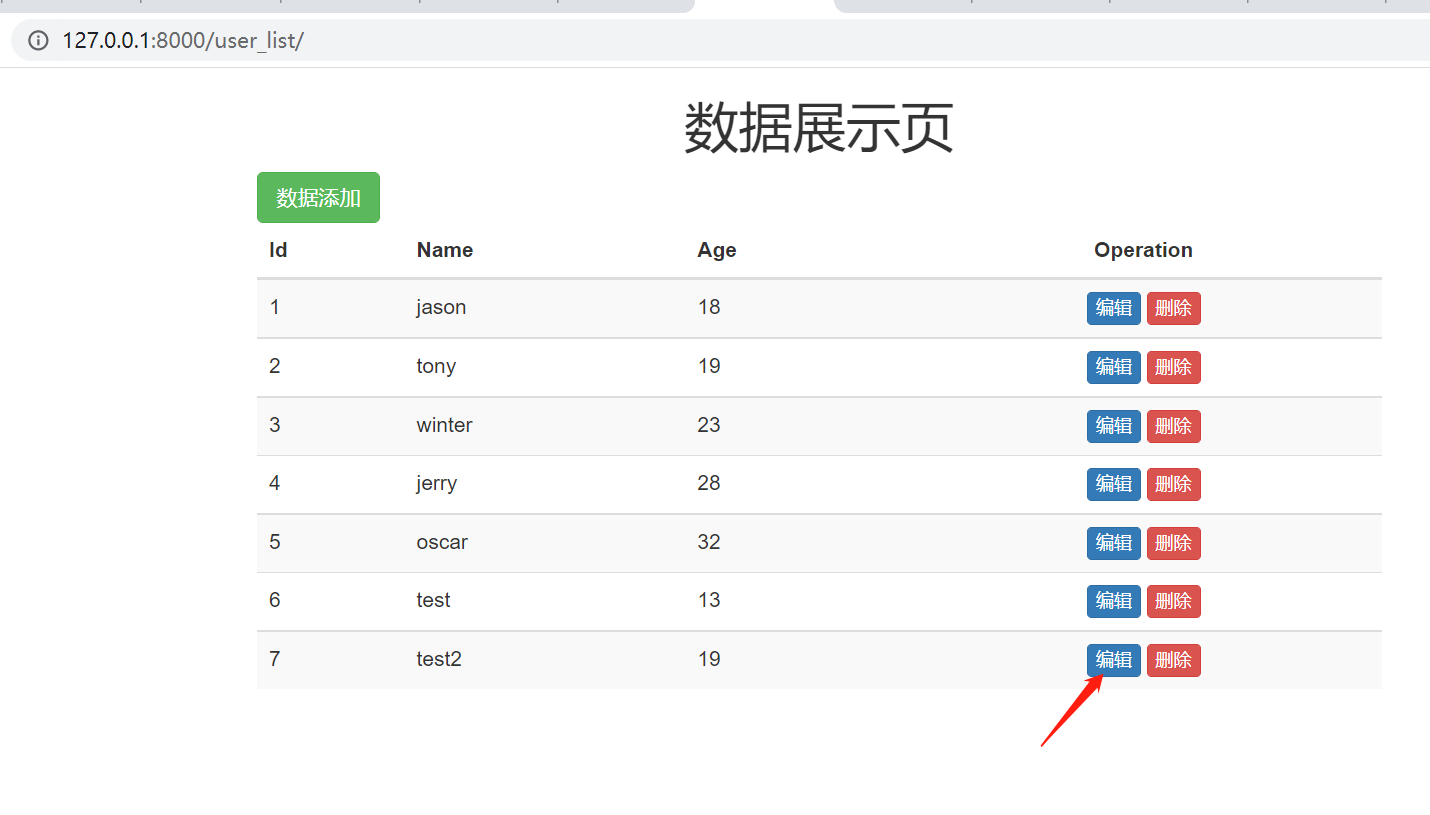Click the 数据展示页 page heading
1430x815 pixels.
click(x=818, y=128)
